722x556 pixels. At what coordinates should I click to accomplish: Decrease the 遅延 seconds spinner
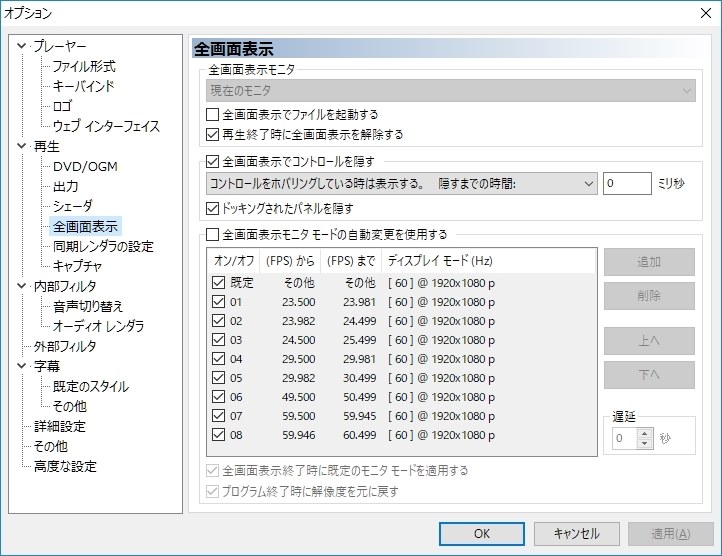point(645,443)
